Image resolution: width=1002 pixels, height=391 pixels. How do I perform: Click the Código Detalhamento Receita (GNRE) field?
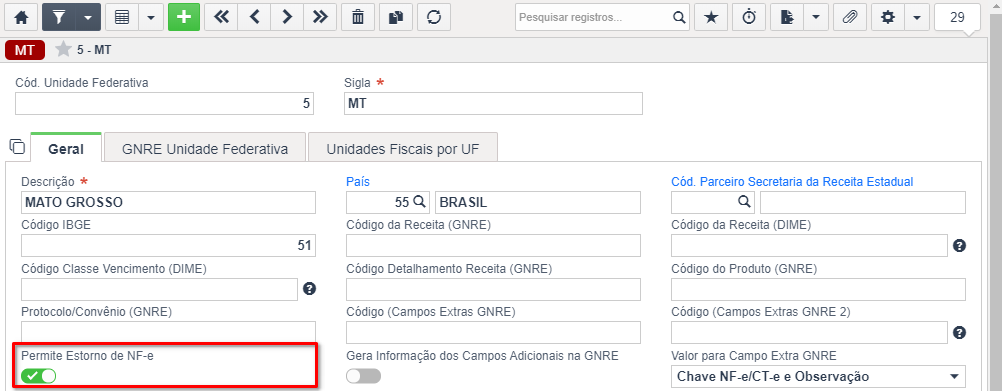(x=493, y=289)
